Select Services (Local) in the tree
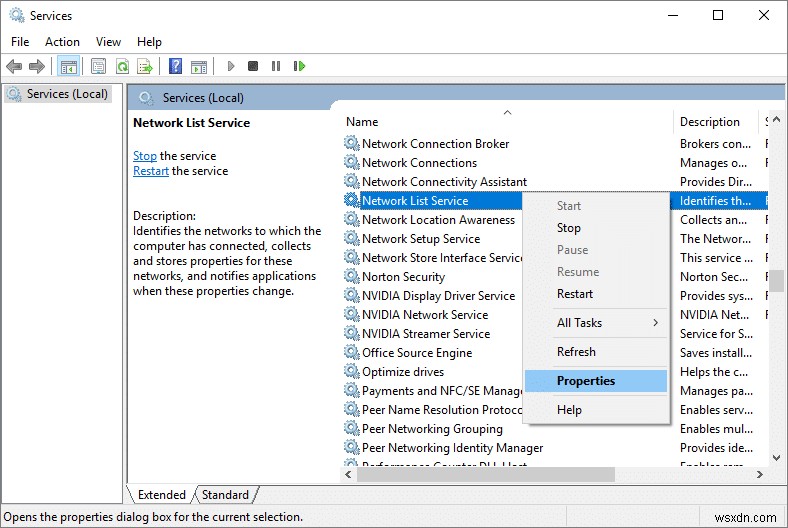 61,94
